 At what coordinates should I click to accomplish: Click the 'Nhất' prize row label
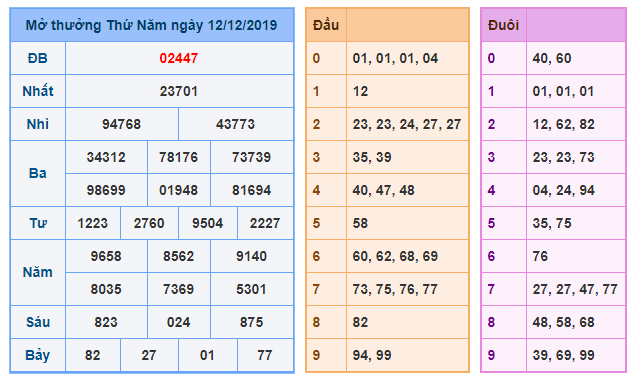[38, 91]
